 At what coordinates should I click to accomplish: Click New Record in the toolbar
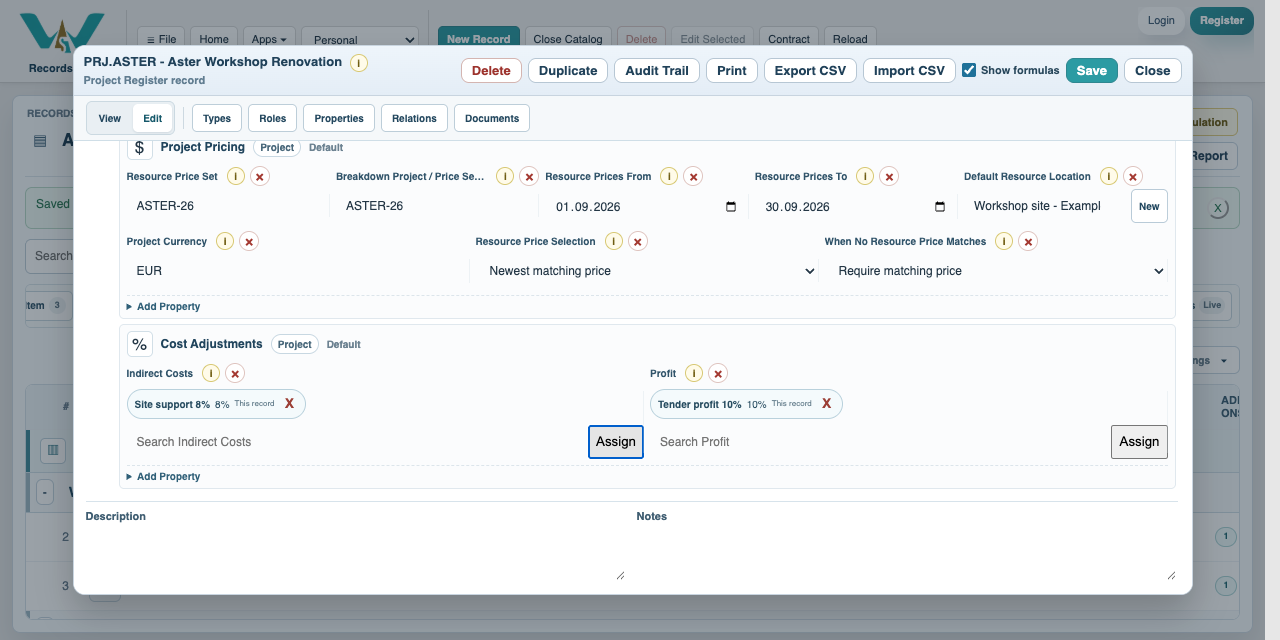click(479, 40)
